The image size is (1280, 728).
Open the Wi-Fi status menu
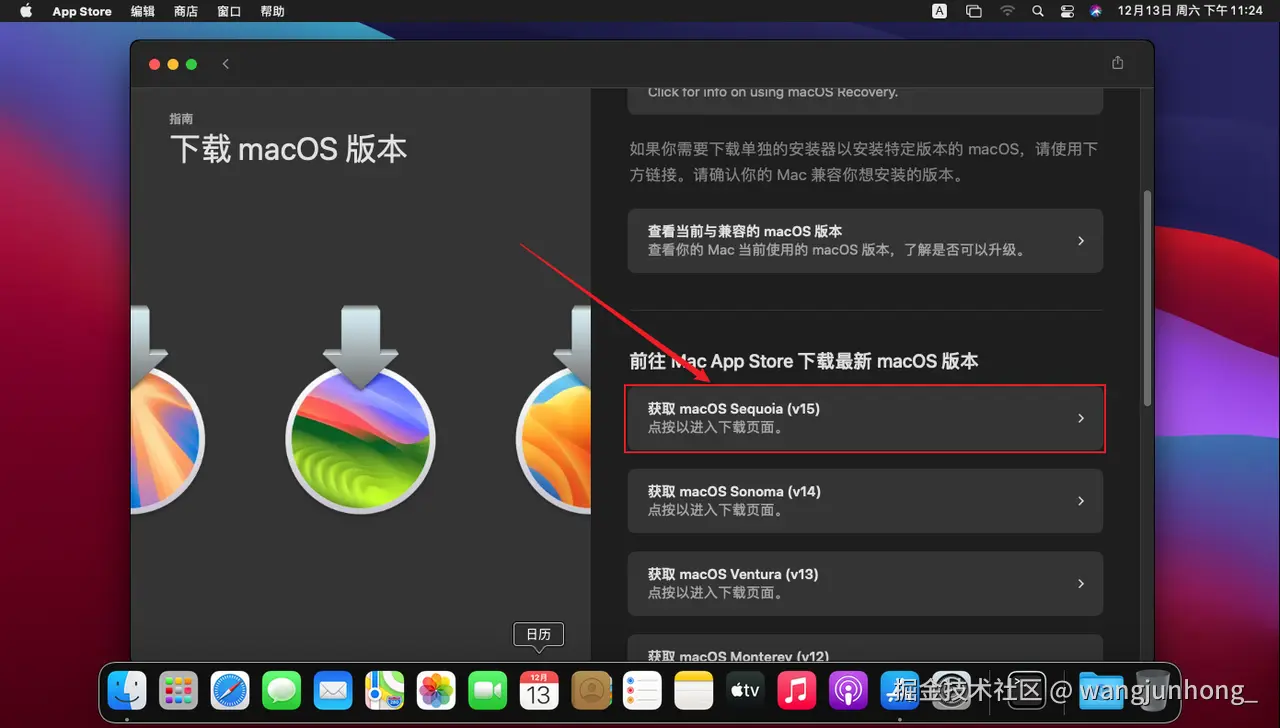pyautogui.click(x=1007, y=11)
